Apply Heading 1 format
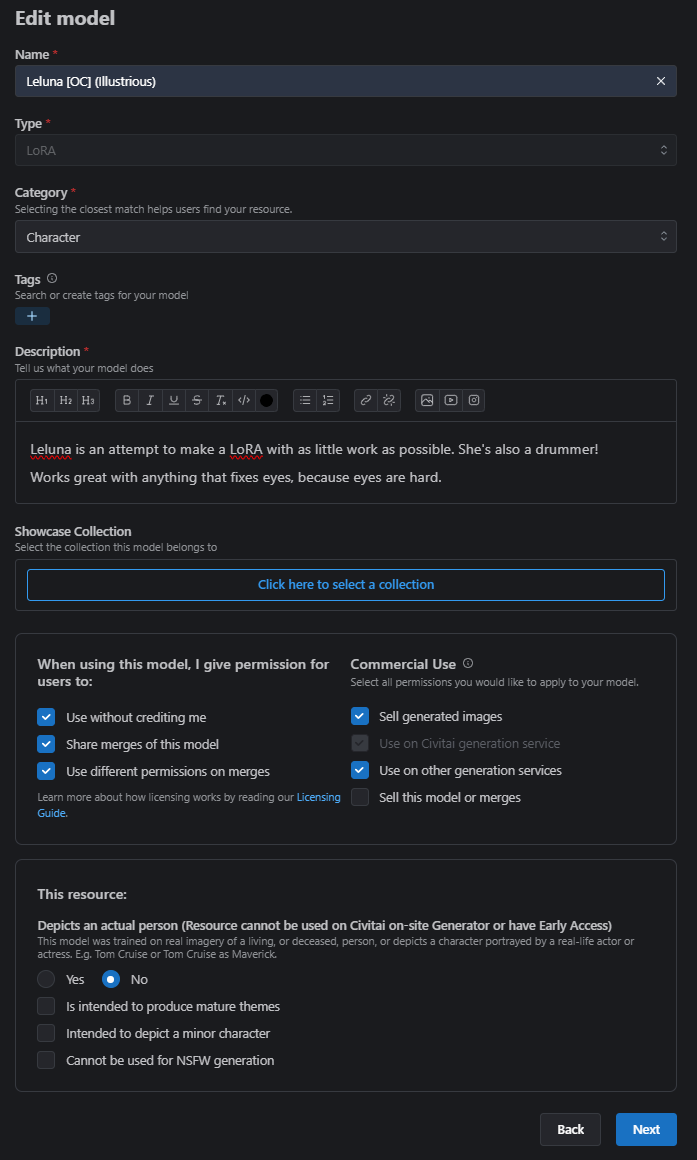This screenshot has width=697, height=1160. [42, 400]
